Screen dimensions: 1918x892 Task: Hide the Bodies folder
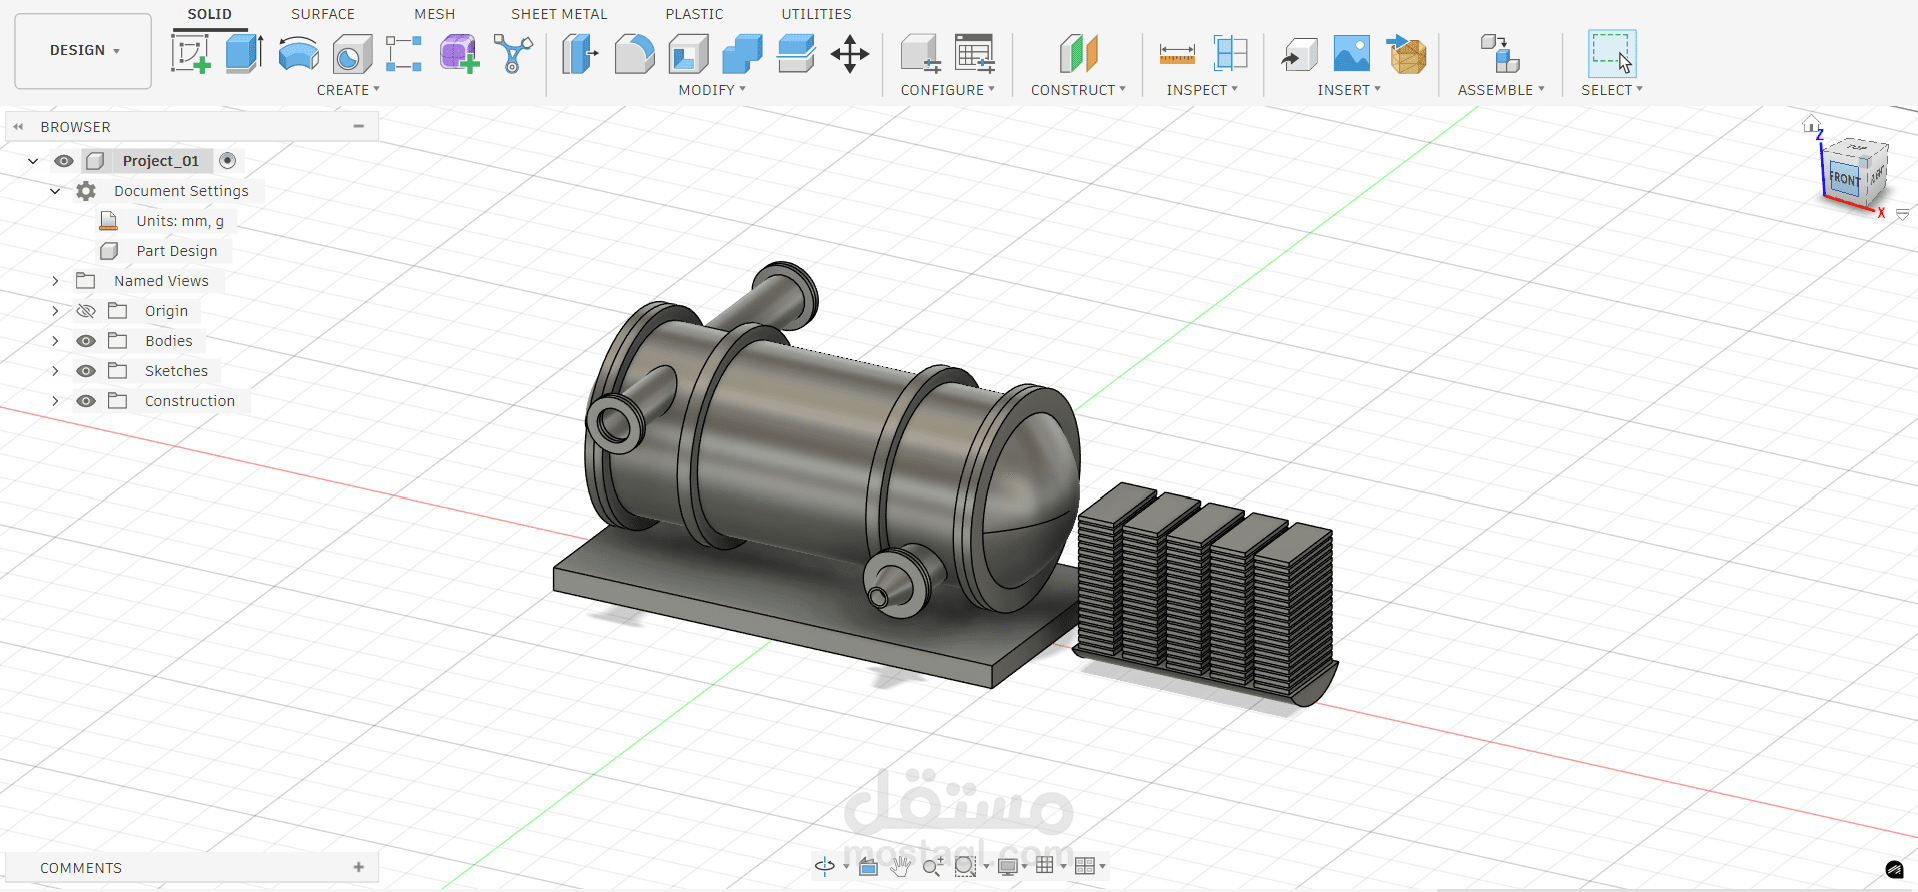(x=86, y=341)
